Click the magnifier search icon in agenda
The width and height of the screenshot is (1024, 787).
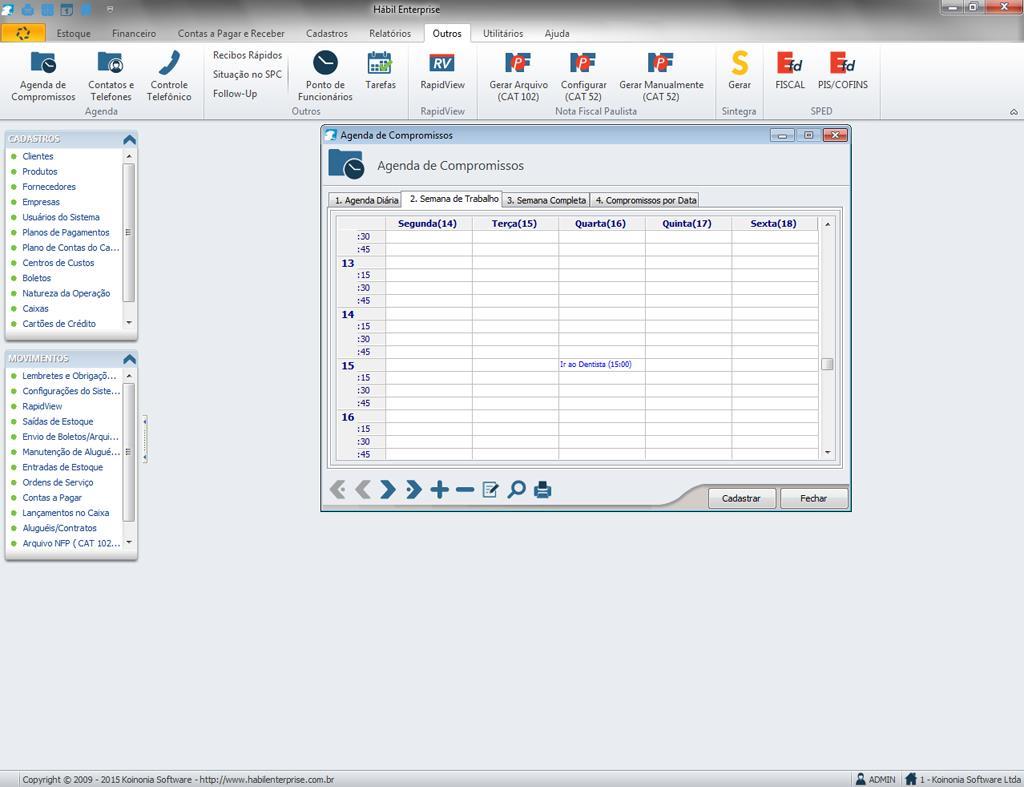coord(517,489)
